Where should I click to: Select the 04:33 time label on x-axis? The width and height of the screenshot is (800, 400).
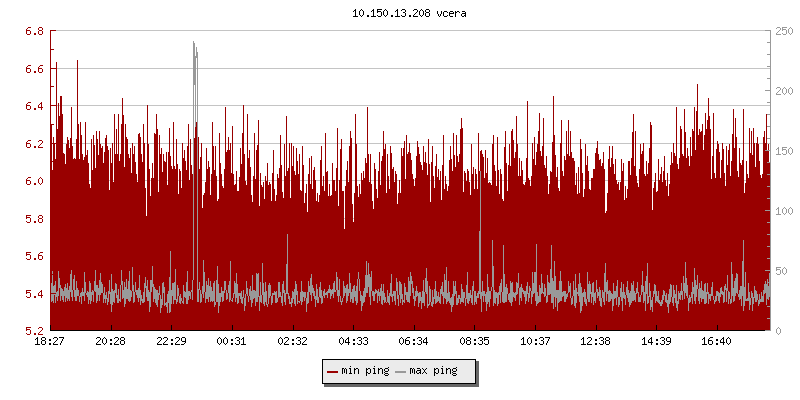353,341
